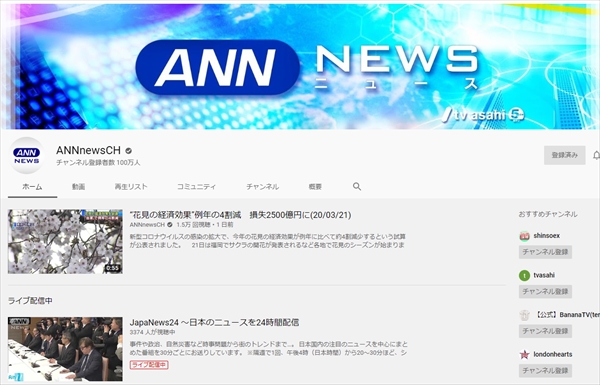The image size is (600, 385).
Task: Click the ANN logo in channel banner
Action: click(217, 67)
